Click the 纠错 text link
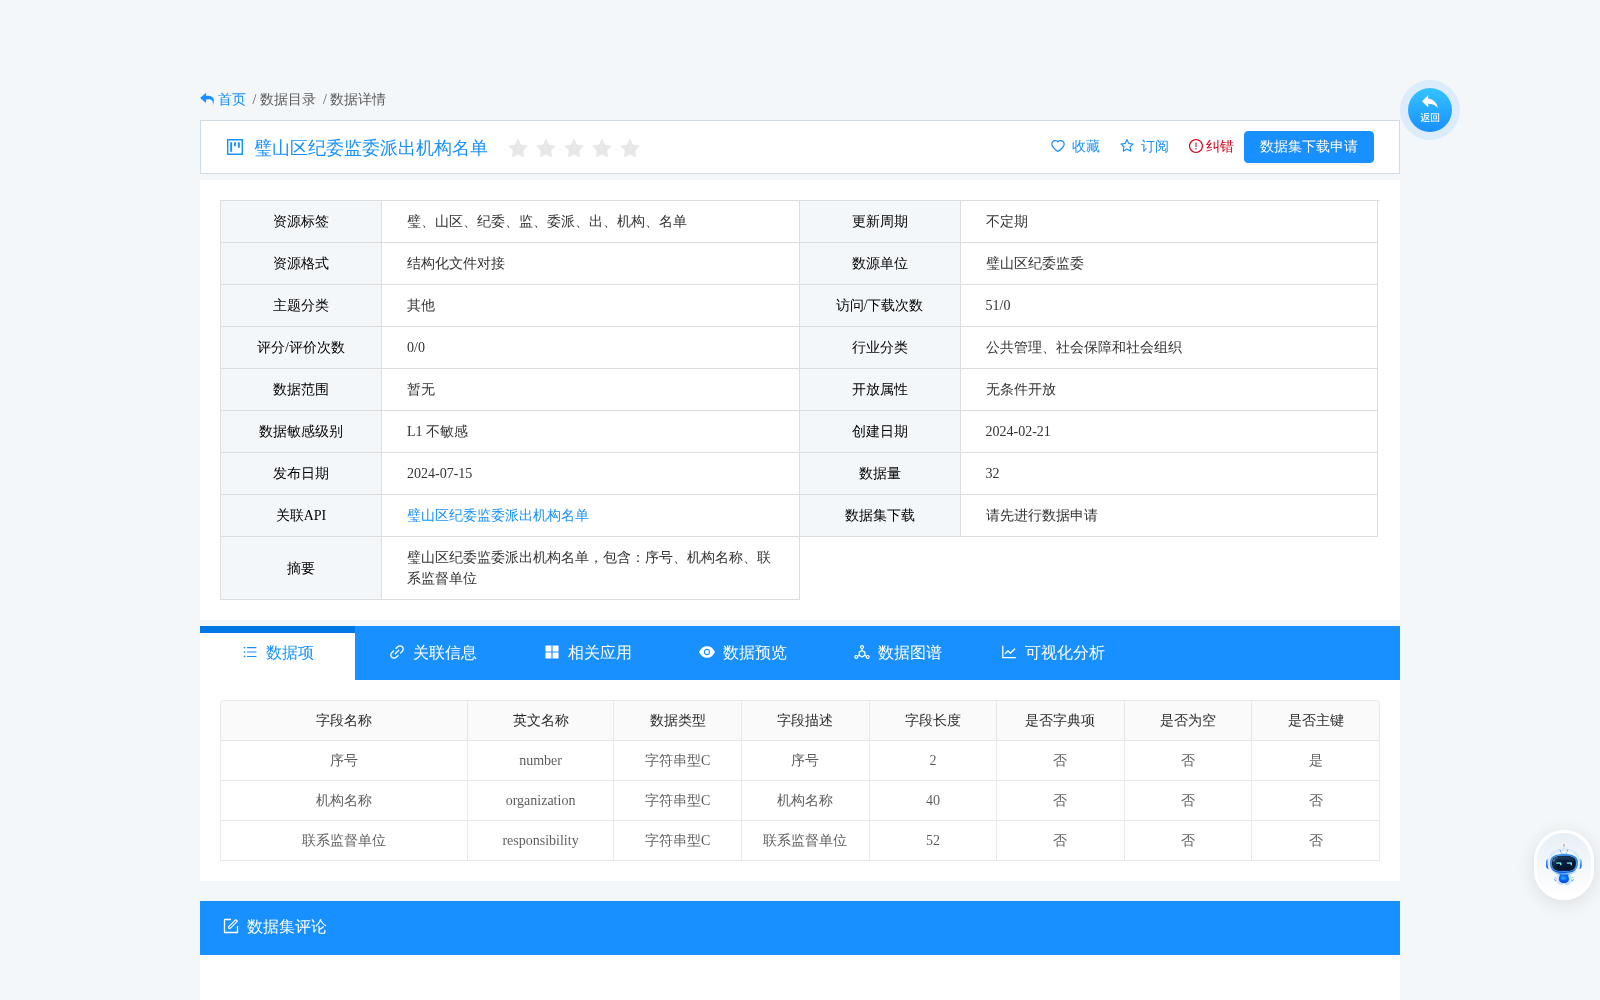The width and height of the screenshot is (1600, 1000). [1220, 146]
